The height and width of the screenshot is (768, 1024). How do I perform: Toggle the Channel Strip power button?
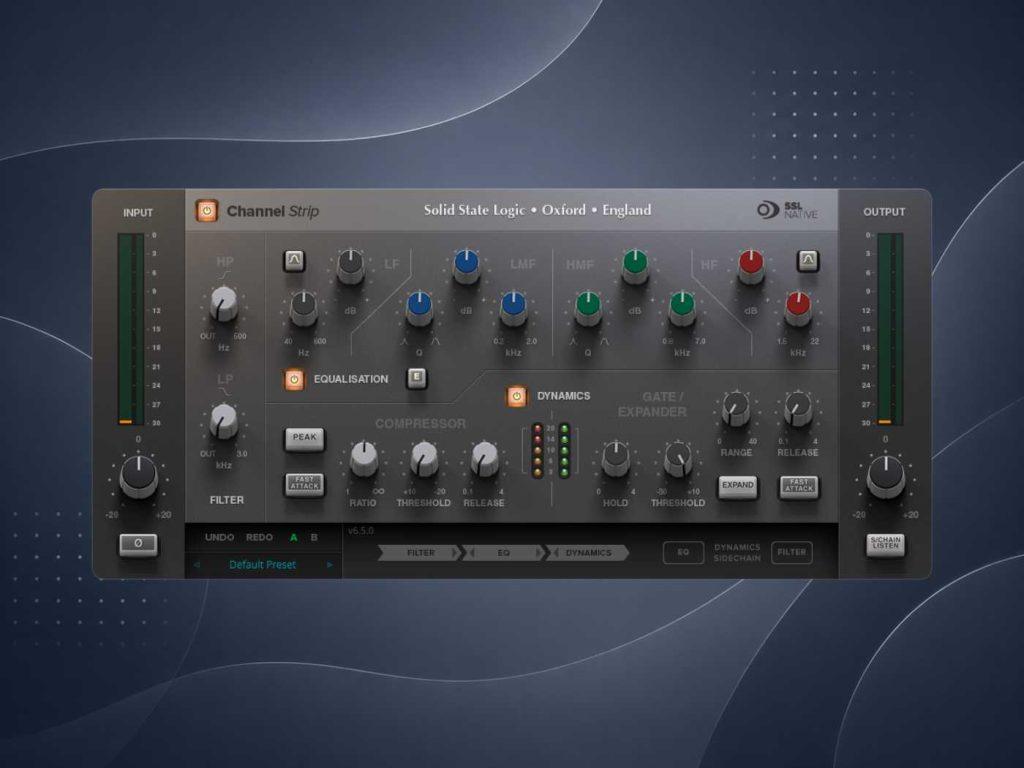pyautogui.click(x=207, y=211)
